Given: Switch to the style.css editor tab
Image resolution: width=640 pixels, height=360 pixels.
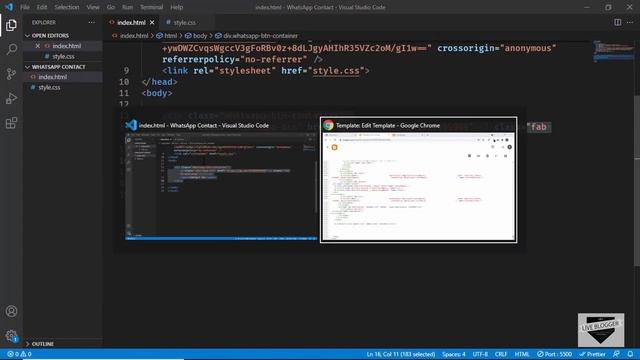Looking at the screenshot, I should coord(184,22).
